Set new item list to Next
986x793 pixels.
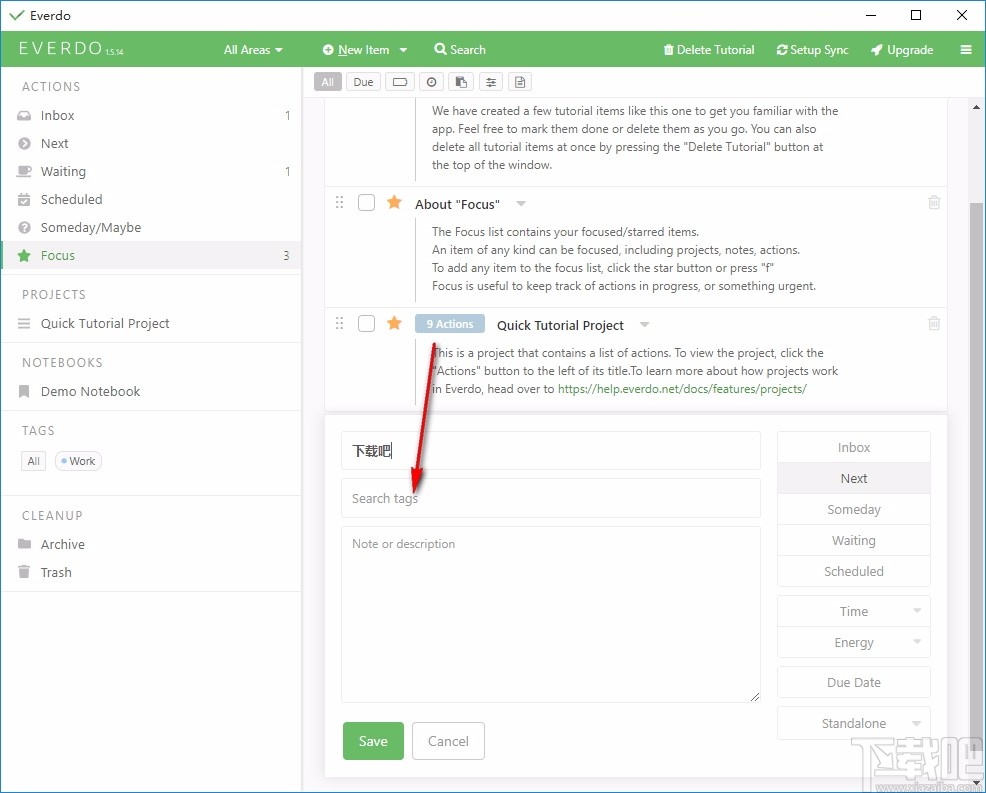pos(853,479)
